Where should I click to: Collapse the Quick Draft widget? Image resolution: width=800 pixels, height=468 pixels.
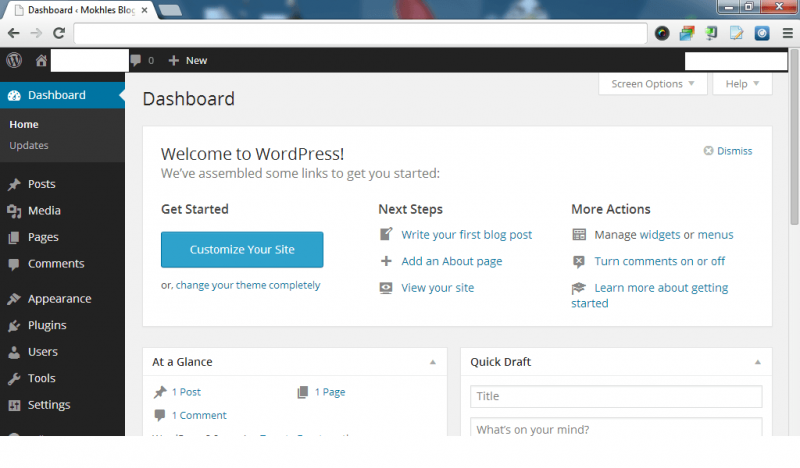757,362
